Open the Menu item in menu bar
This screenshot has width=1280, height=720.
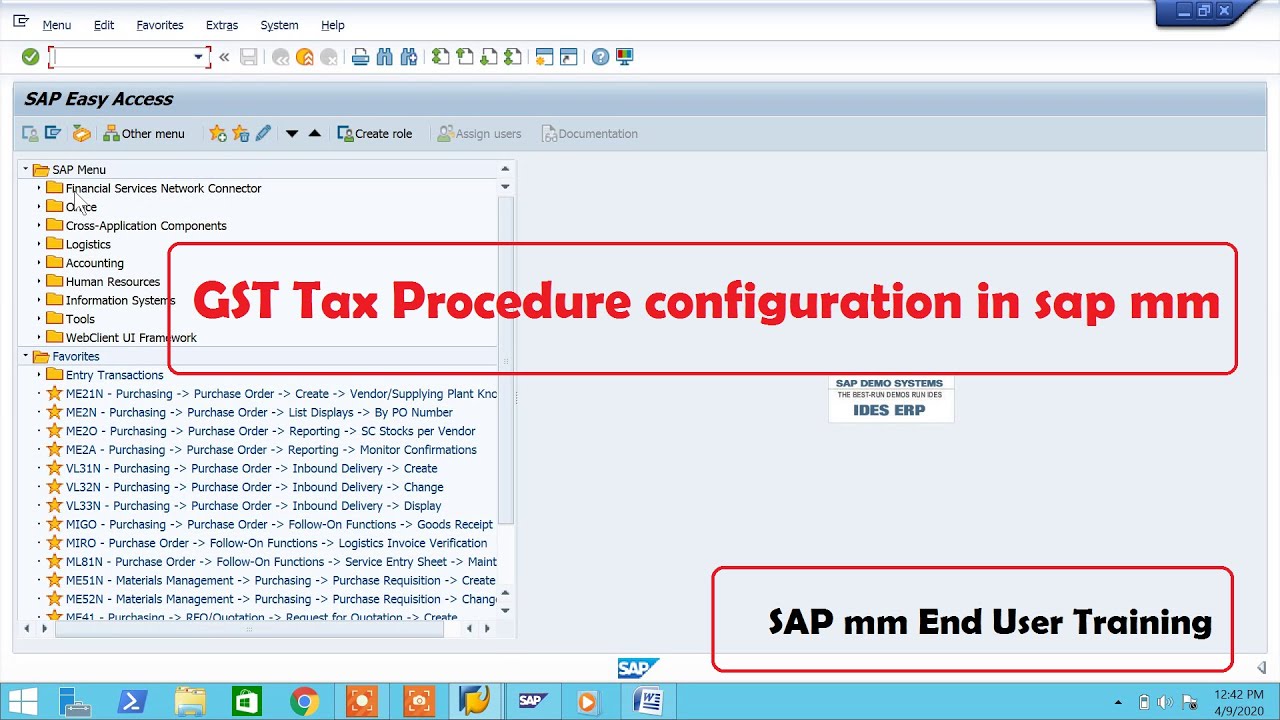(56, 25)
